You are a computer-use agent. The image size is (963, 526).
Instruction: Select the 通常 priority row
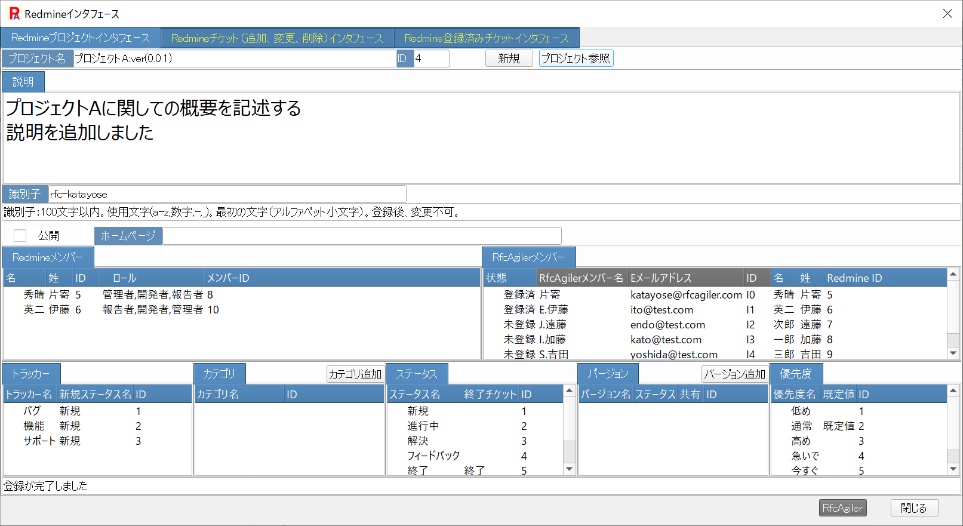(859, 426)
